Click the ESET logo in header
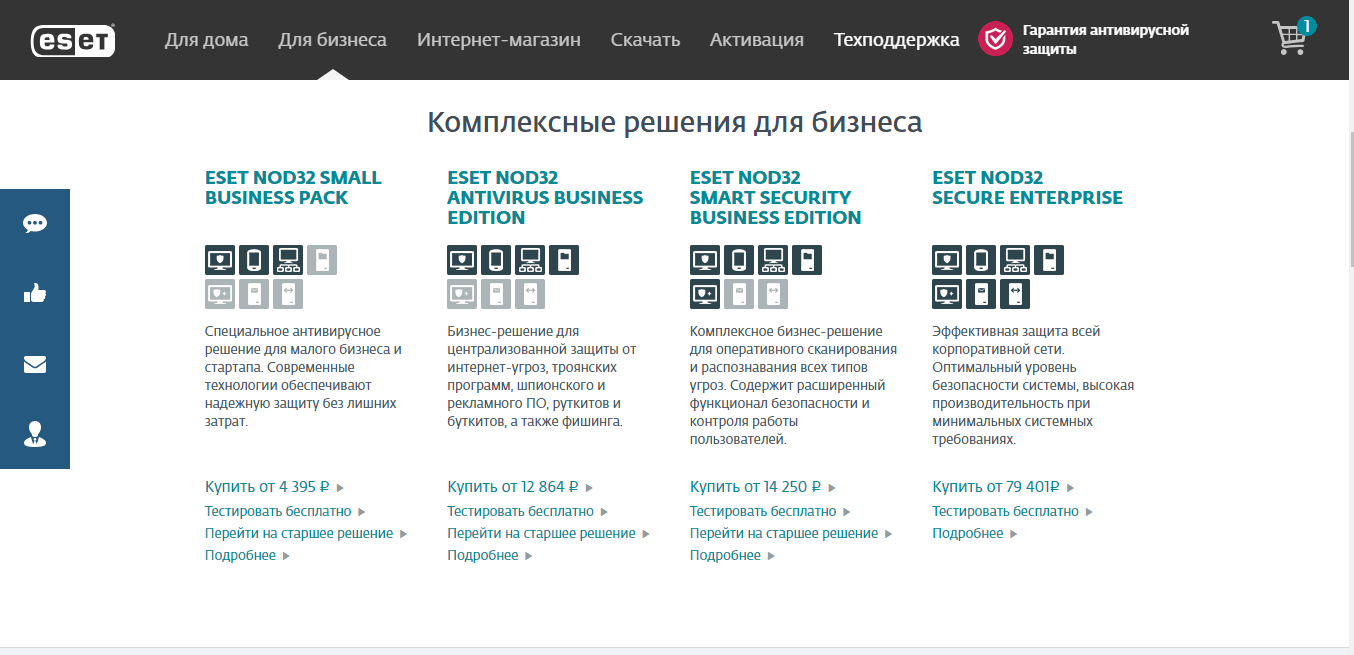Screen dimensions: 1354x655 click(73, 40)
